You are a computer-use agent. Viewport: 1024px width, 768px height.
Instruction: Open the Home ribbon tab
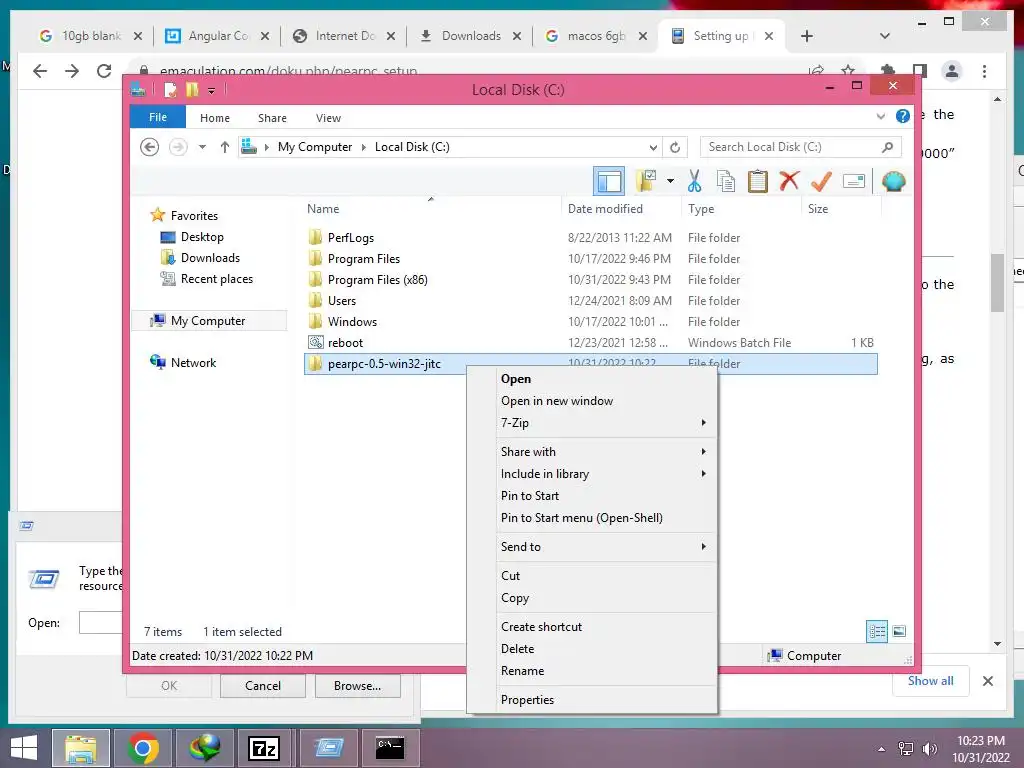(215, 118)
